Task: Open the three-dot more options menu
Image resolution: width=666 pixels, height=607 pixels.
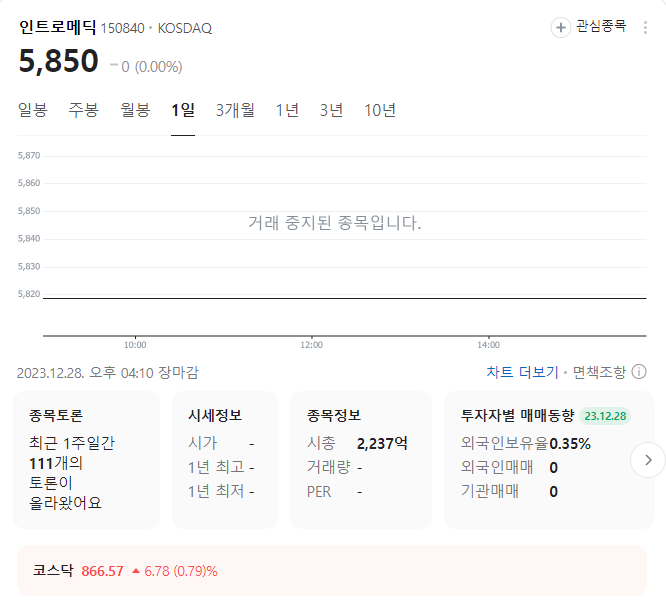Action: 645,28
